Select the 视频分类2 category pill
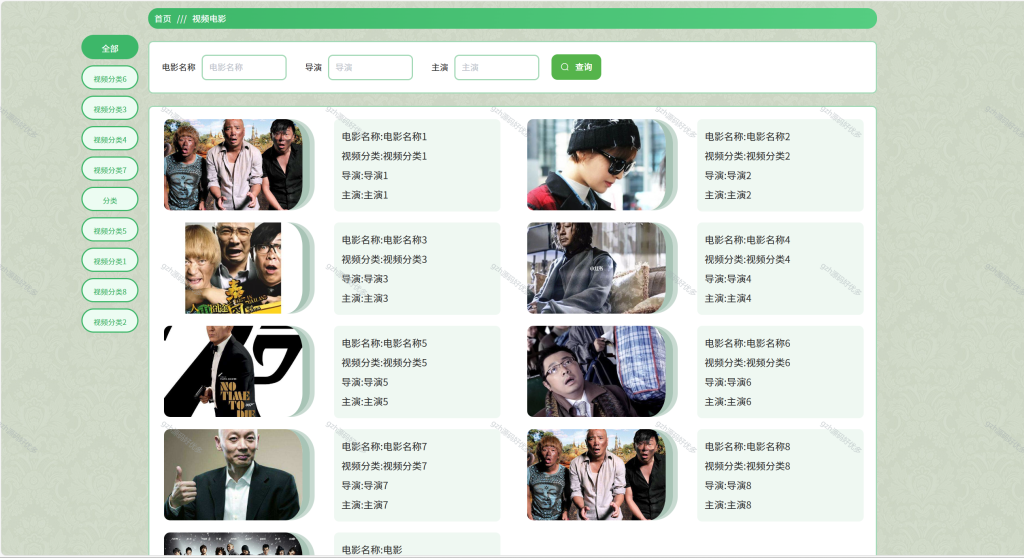Viewport: 1024px width, 558px height. pyautogui.click(x=110, y=321)
